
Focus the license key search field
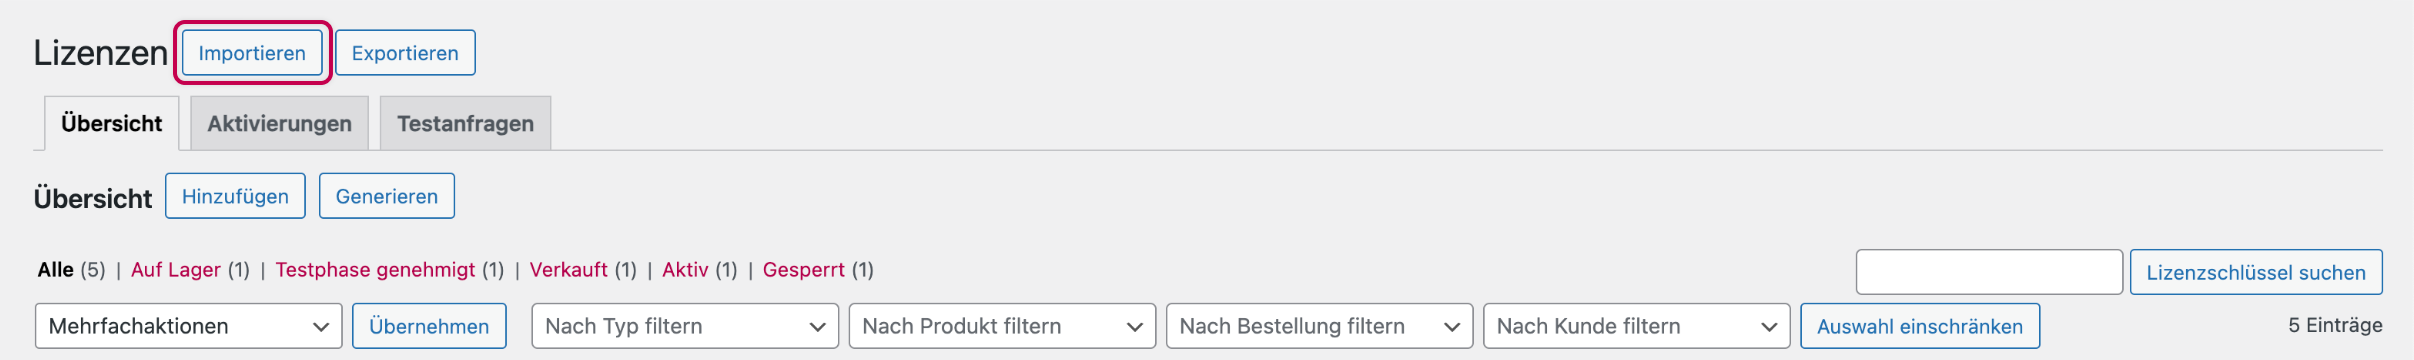tap(1989, 272)
